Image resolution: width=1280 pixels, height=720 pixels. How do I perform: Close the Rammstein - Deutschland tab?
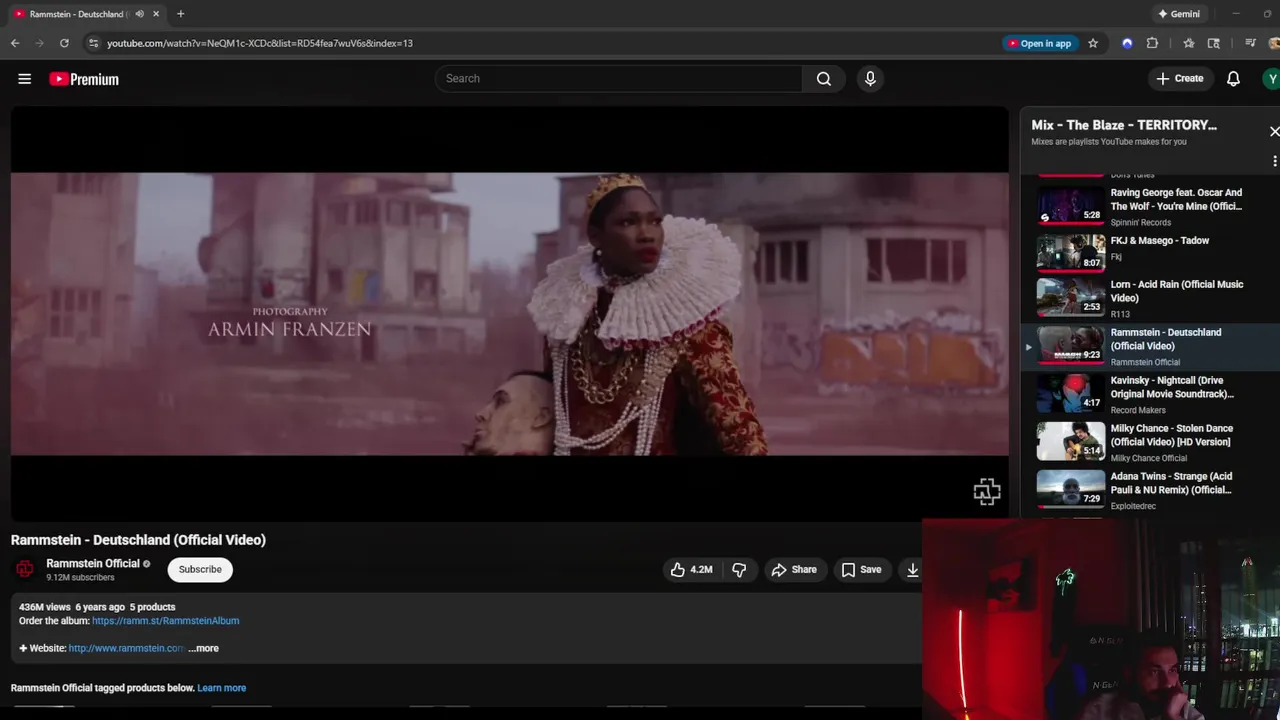coord(156,14)
